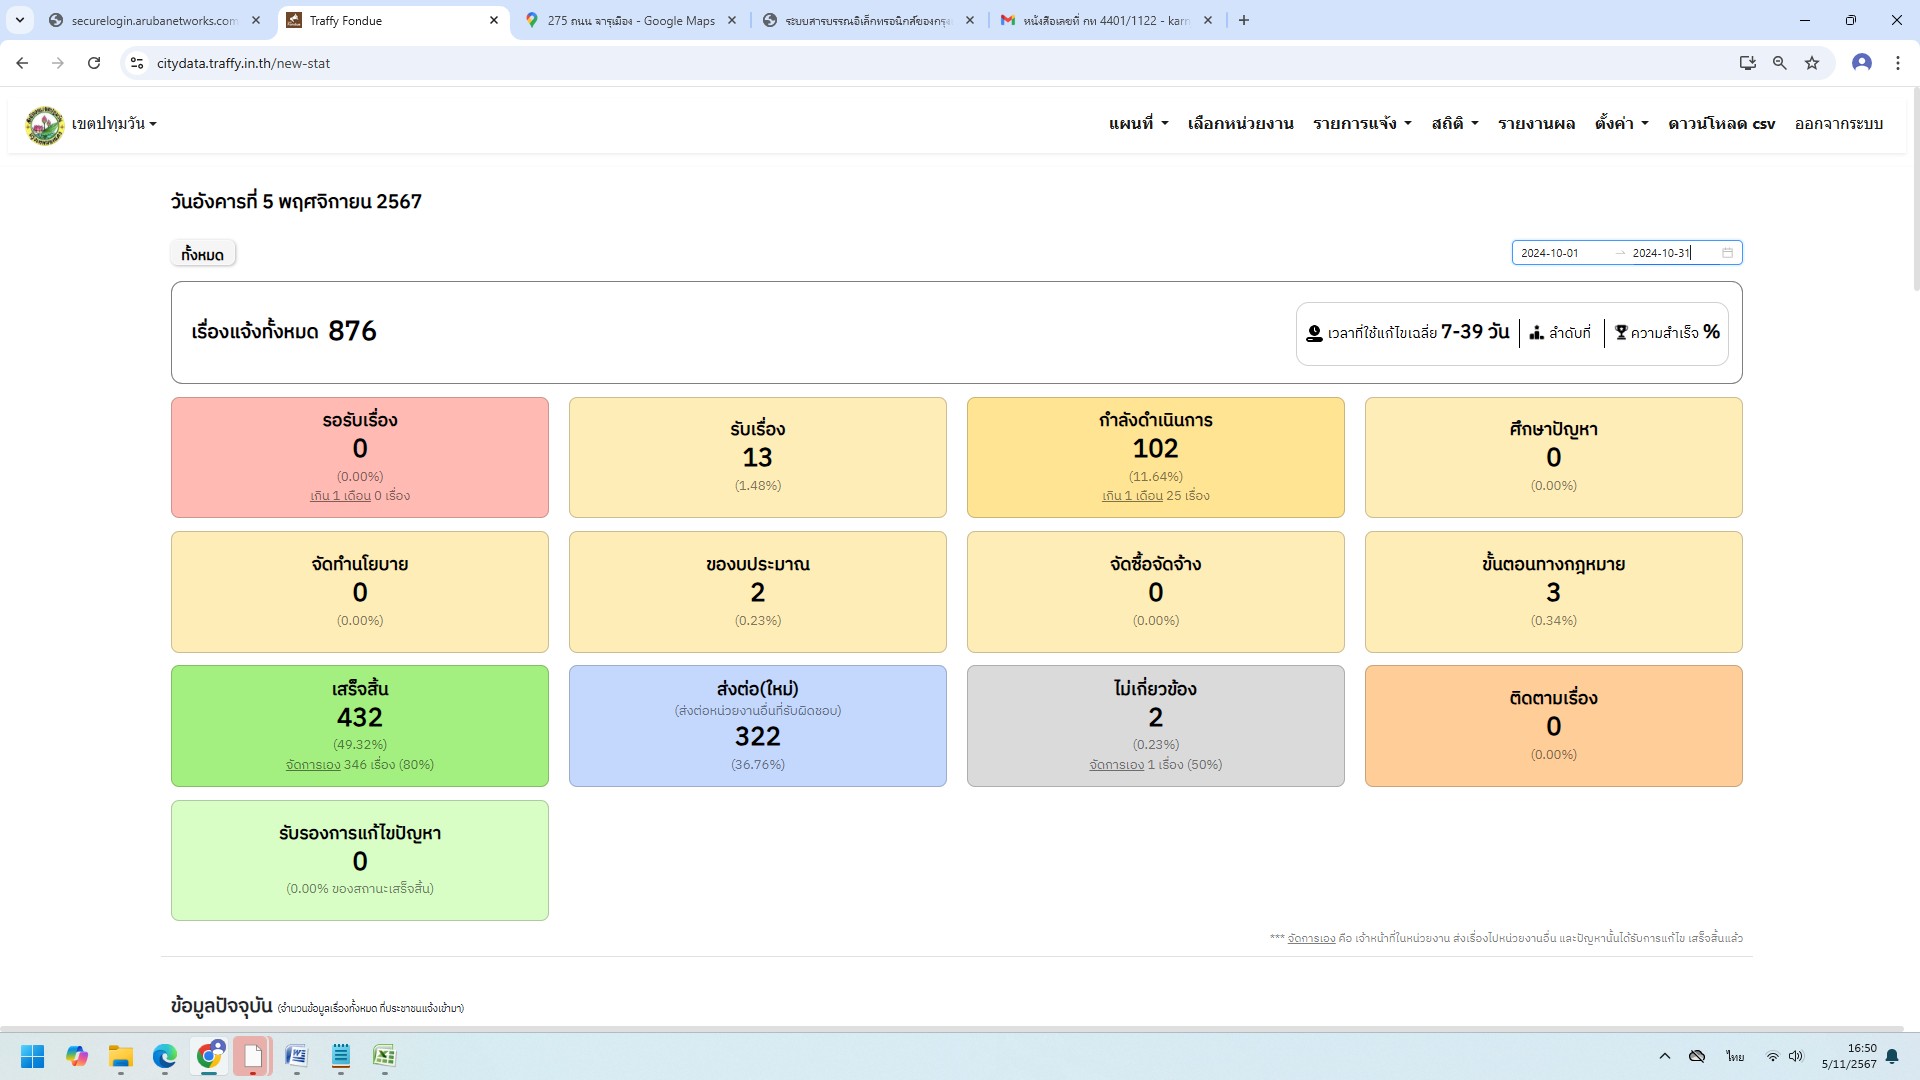1920x1080 pixels.
Task: Click the site information icon beside URL
Action: [137, 63]
